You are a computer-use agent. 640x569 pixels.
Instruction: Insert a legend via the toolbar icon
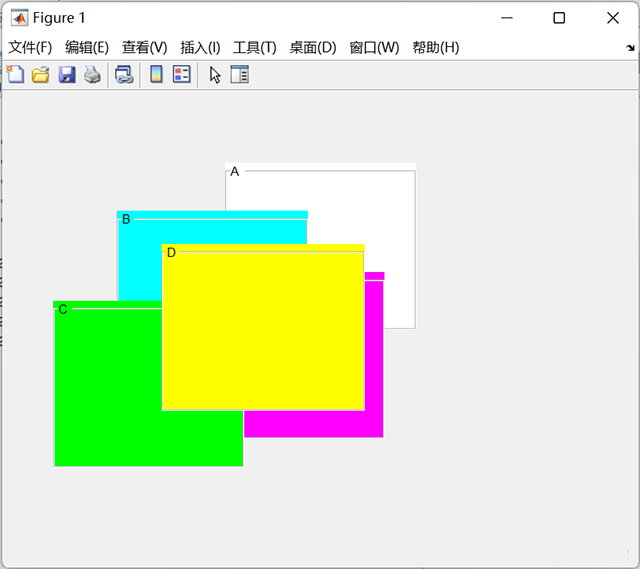pyautogui.click(x=182, y=75)
